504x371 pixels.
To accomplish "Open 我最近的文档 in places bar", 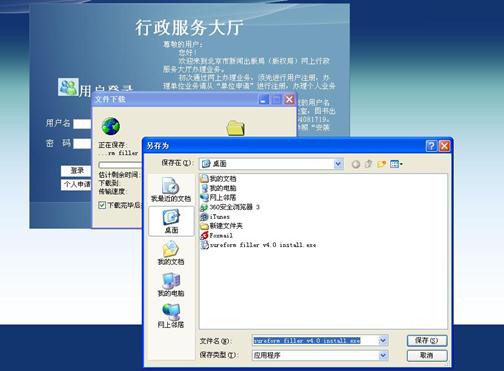I will point(171,190).
